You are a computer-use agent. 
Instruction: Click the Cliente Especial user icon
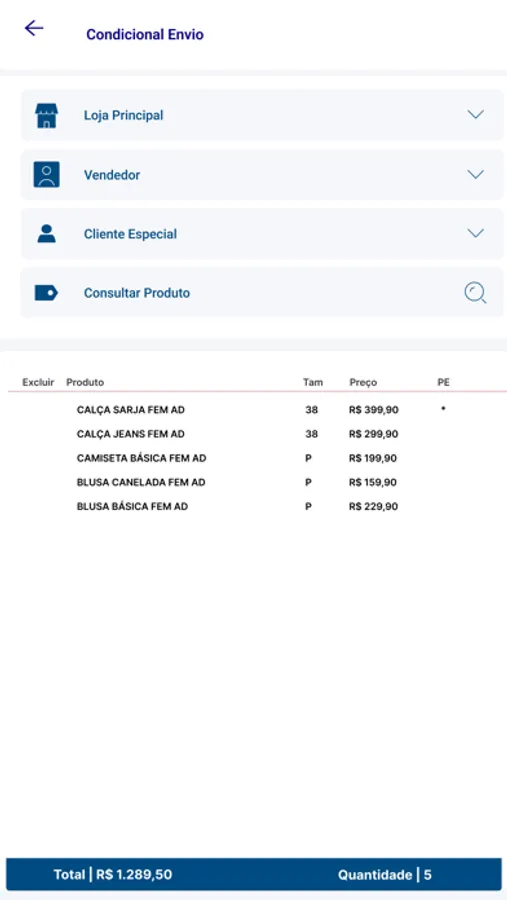pyautogui.click(x=47, y=234)
